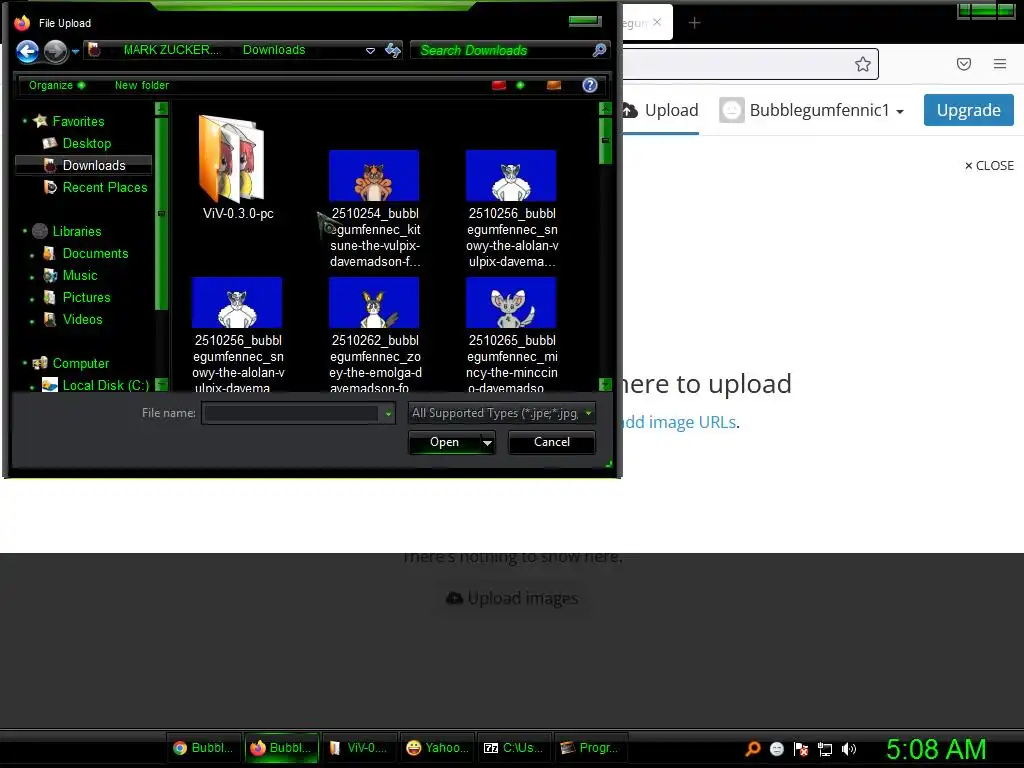Click the File name text box
The image size is (1024, 768).
291,413
